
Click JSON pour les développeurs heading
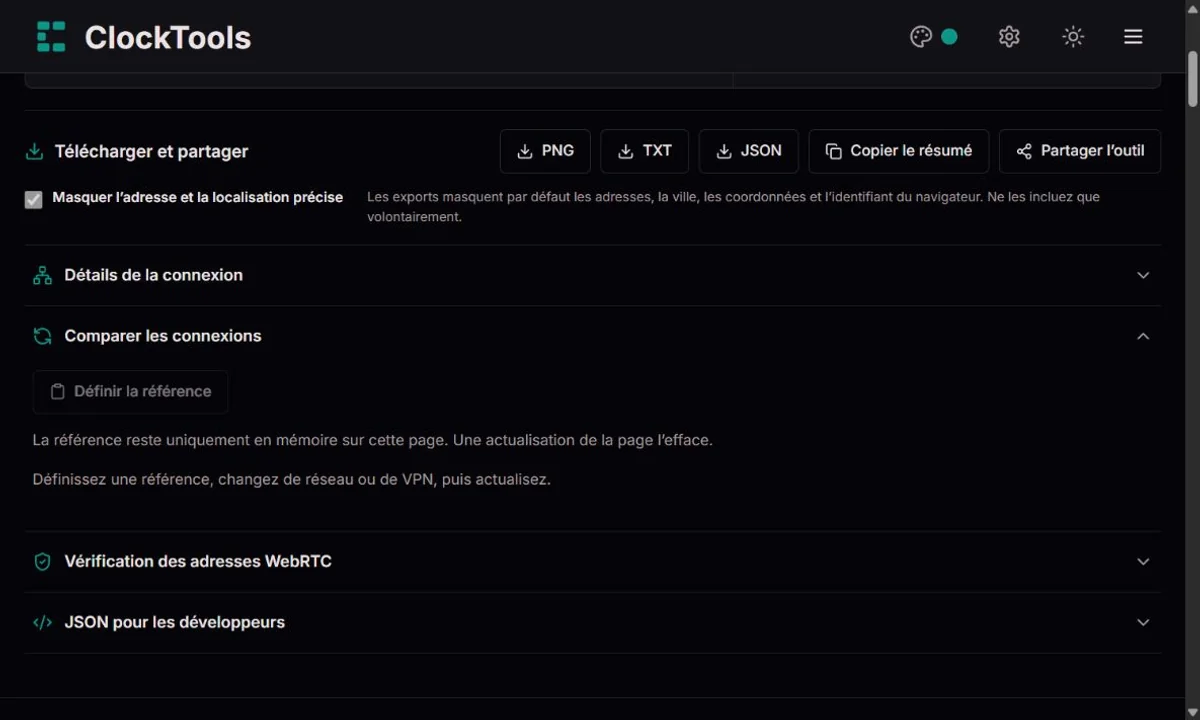pyautogui.click(x=175, y=622)
